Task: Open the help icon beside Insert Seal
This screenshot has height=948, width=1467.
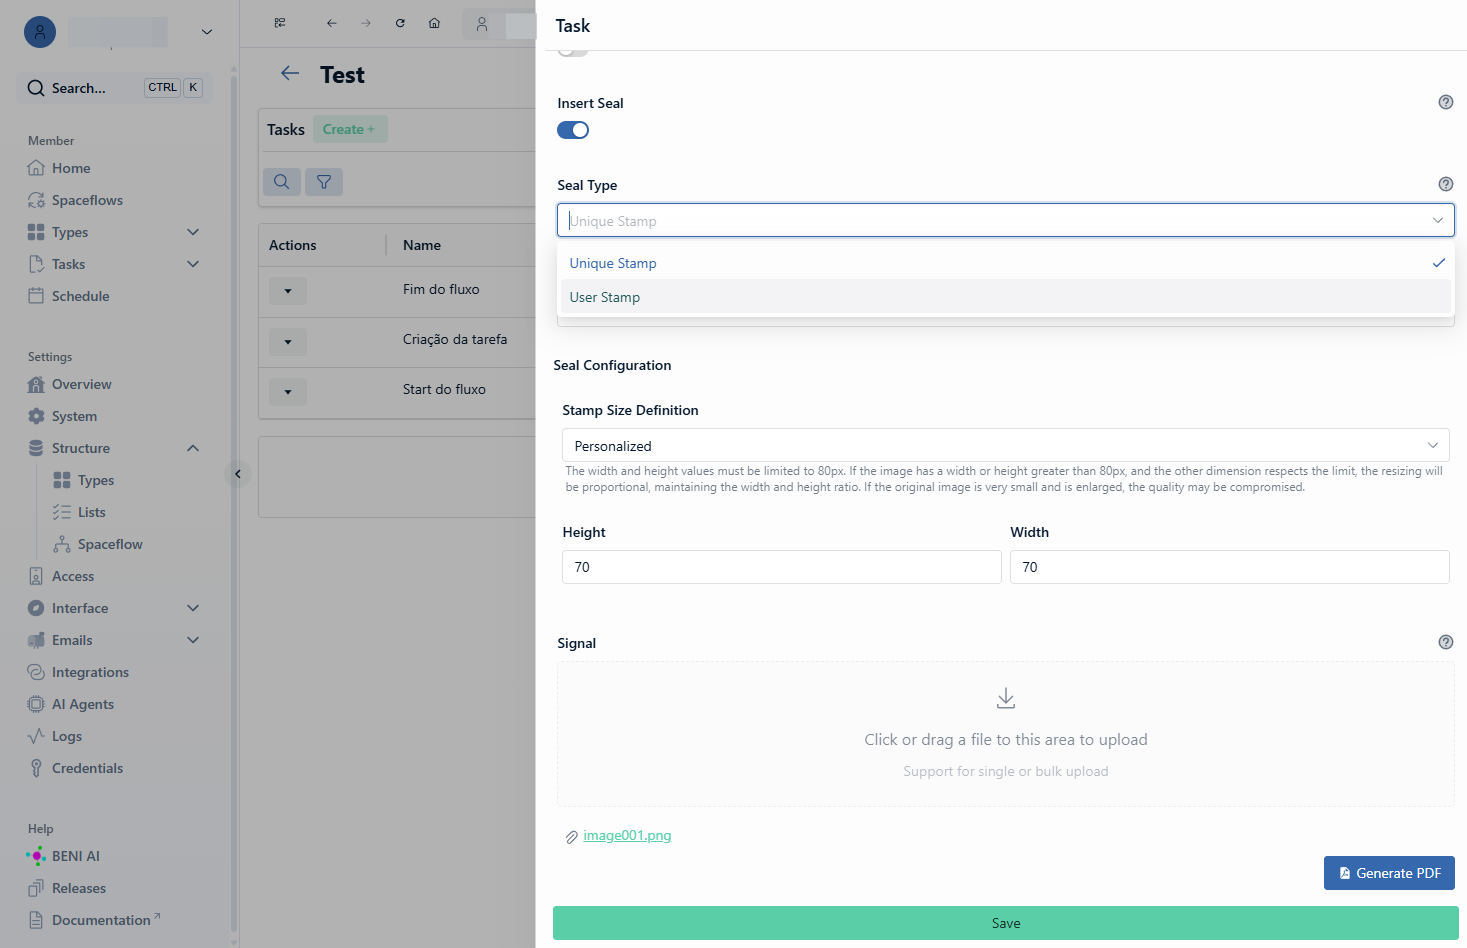Action: [1446, 102]
